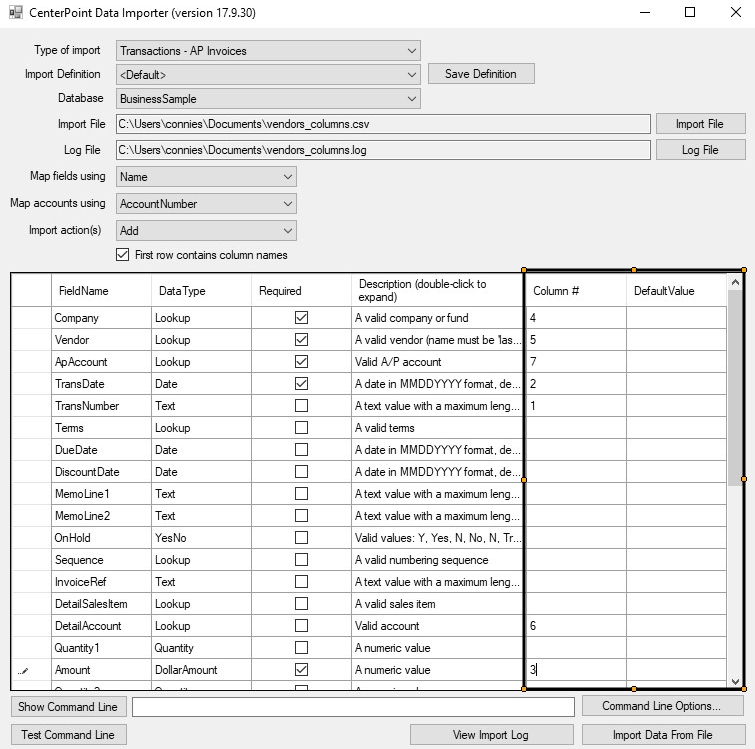Image resolution: width=755 pixels, height=749 pixels.
Task: Click the Column # header in grid
Action: (x=575, y=291)
